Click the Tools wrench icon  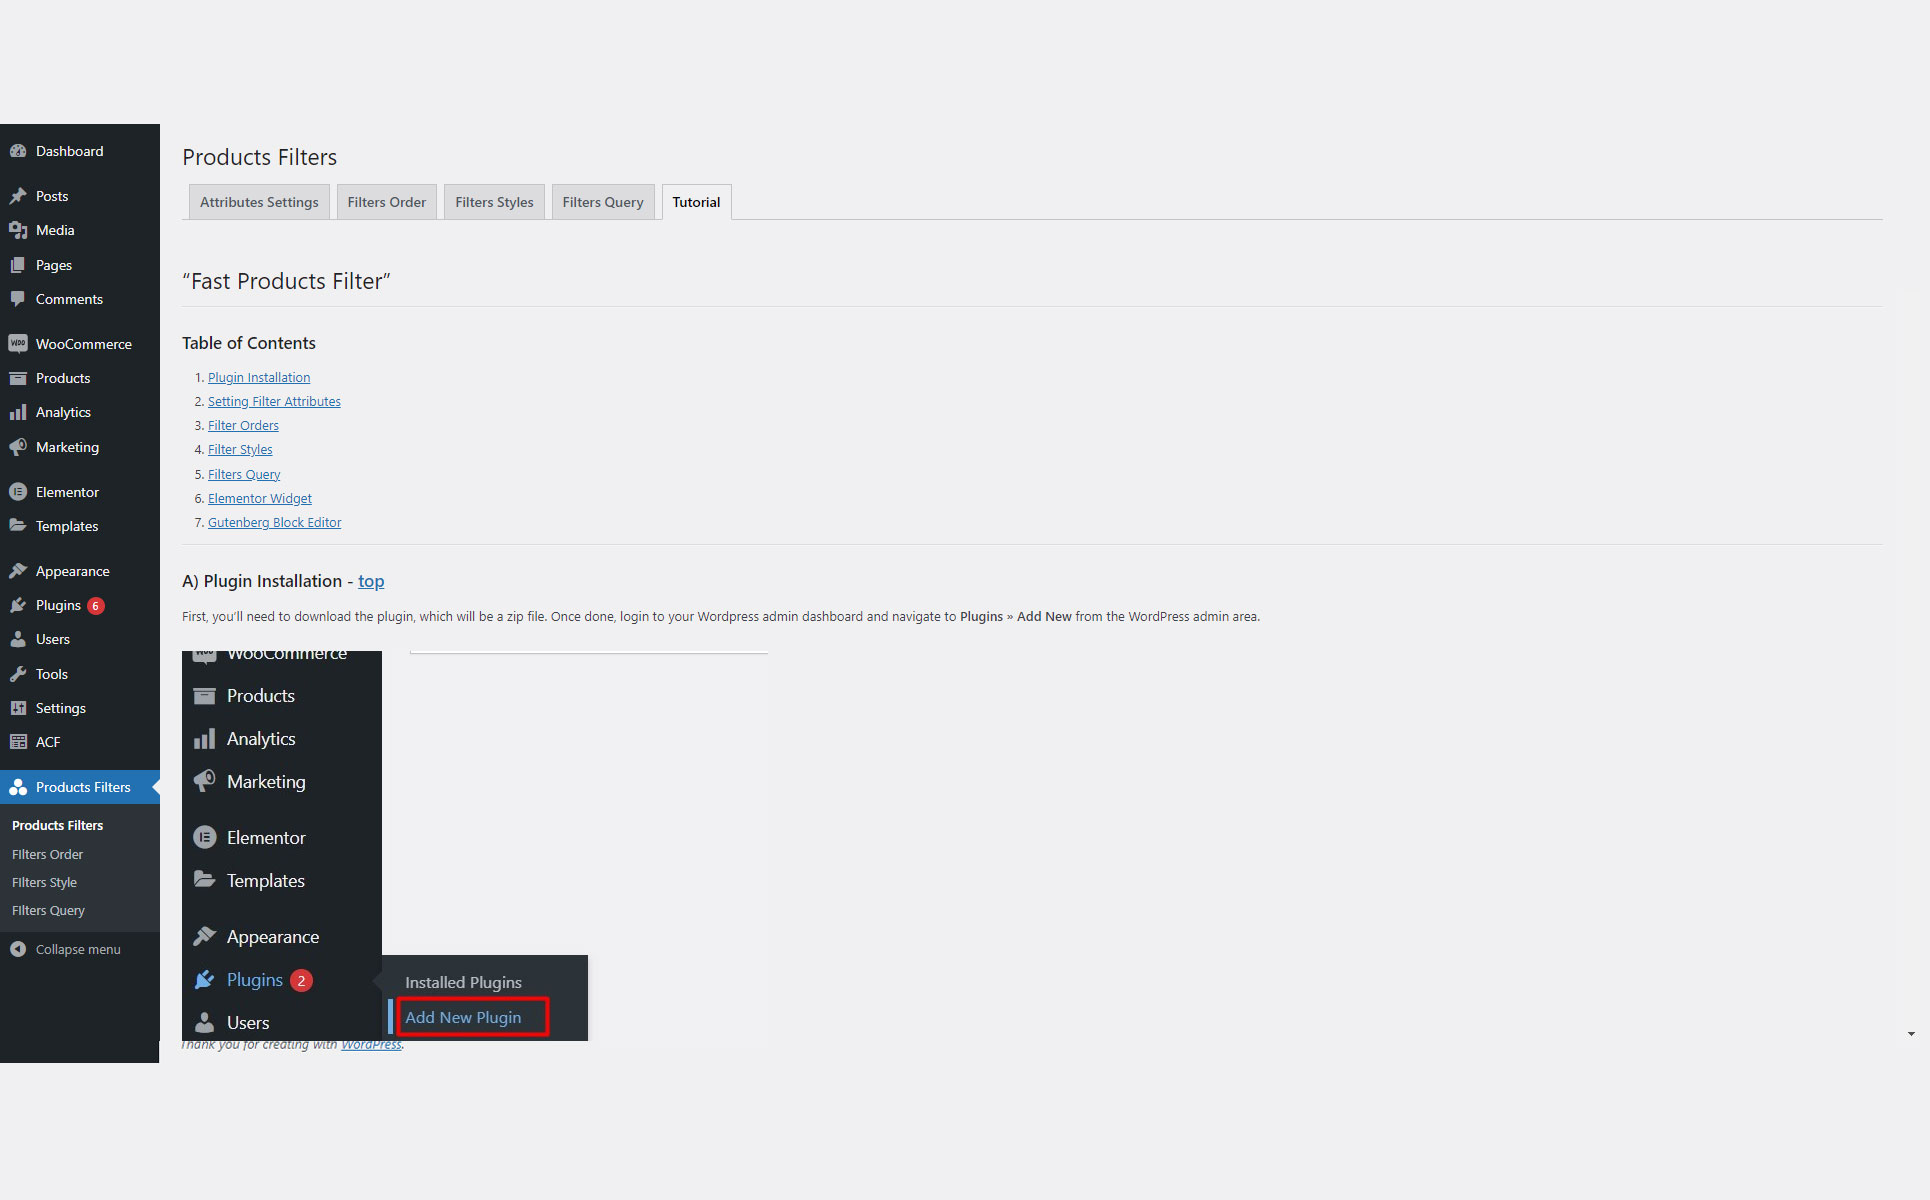[18, 674]
